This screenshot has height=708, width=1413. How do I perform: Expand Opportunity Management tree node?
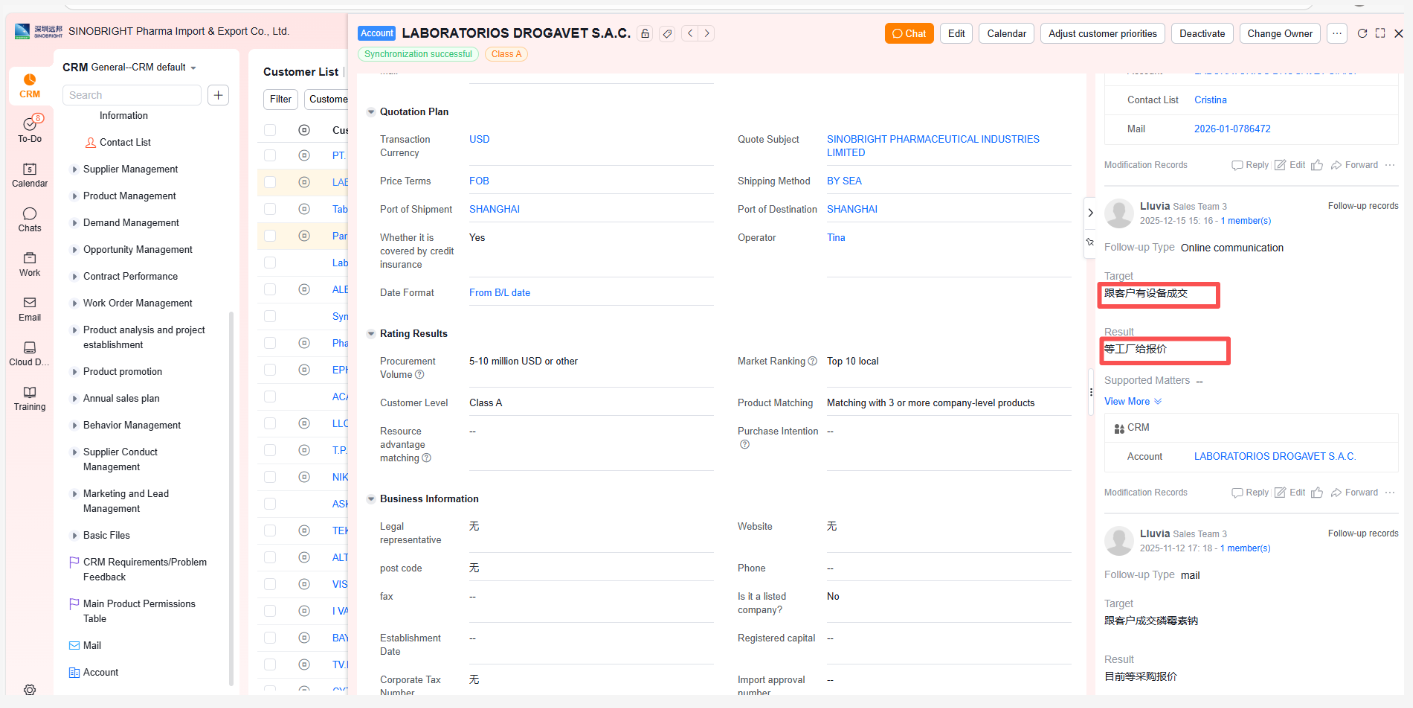click(74, 250)
